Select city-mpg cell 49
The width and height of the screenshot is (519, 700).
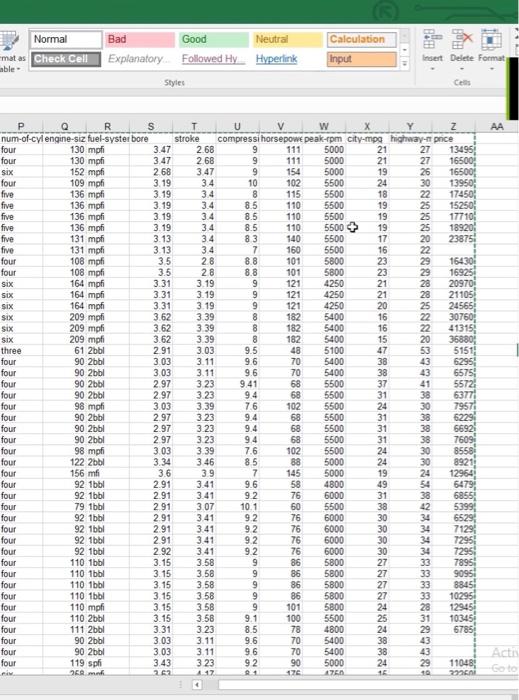coord(367,485)
